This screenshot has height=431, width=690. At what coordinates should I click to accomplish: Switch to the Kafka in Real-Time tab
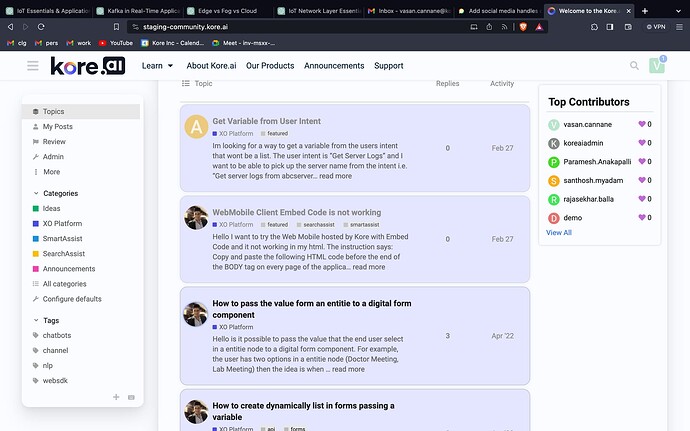[x=138, y=11]
